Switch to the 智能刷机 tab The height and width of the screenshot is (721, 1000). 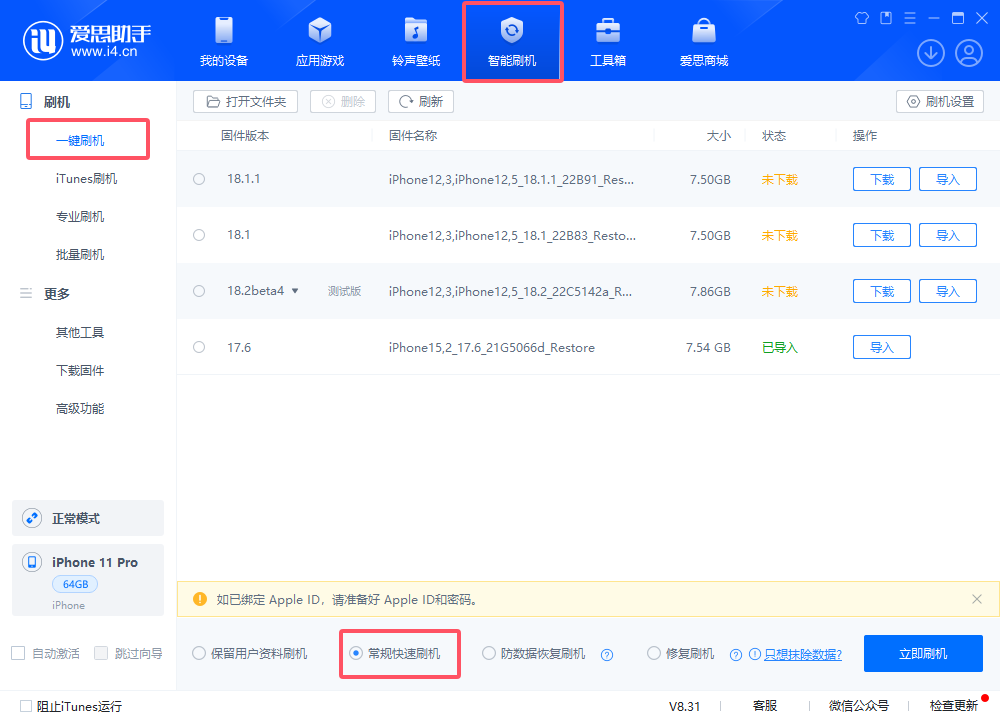tap(512, 42)
